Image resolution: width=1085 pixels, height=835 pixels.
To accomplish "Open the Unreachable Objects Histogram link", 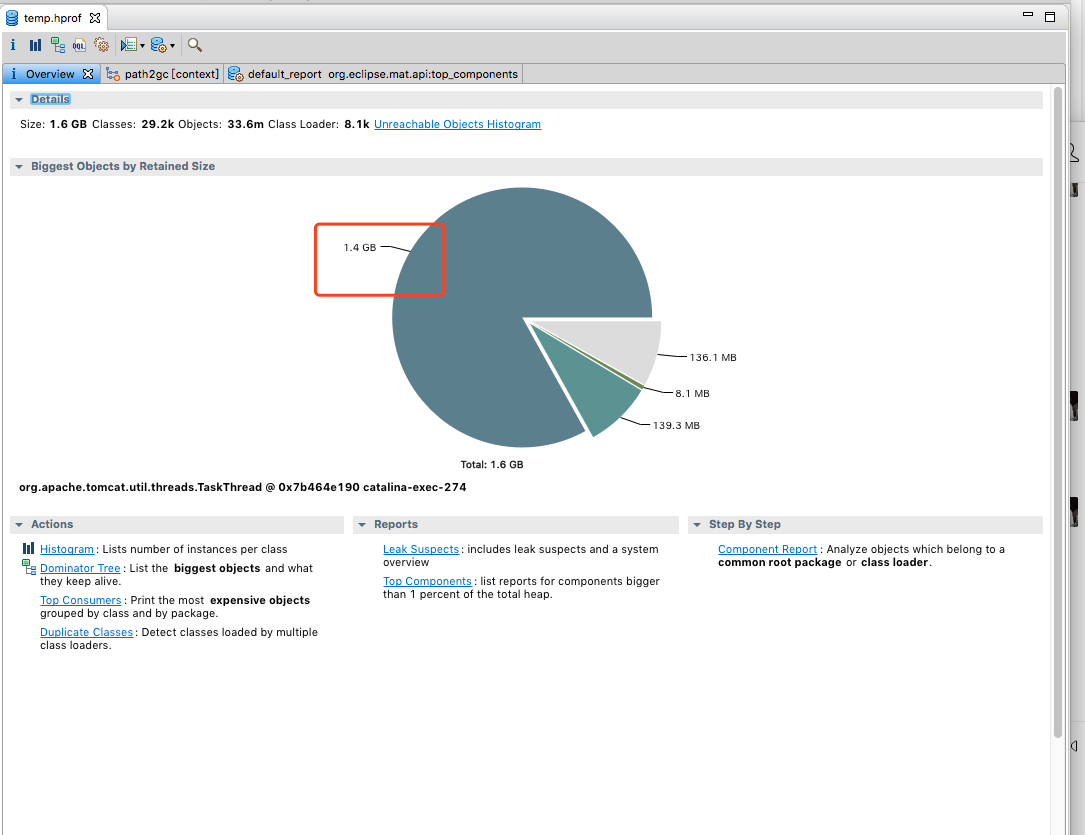I will [x=457, y=125].
